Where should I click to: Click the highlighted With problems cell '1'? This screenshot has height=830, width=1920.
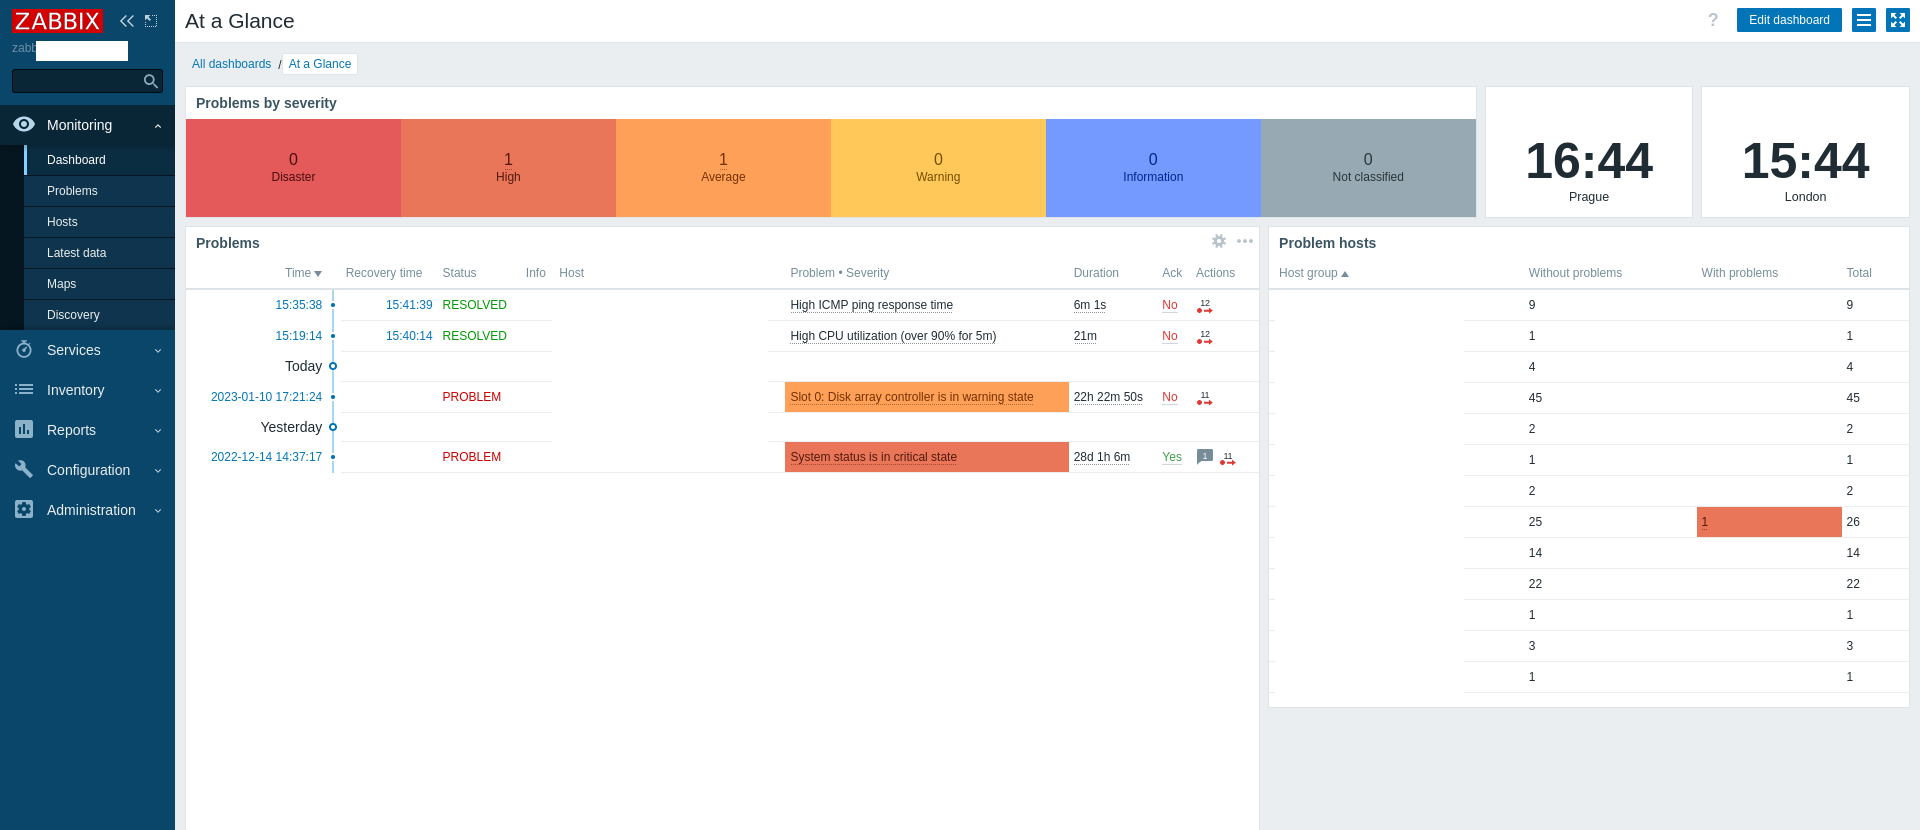pos(1769,522)
